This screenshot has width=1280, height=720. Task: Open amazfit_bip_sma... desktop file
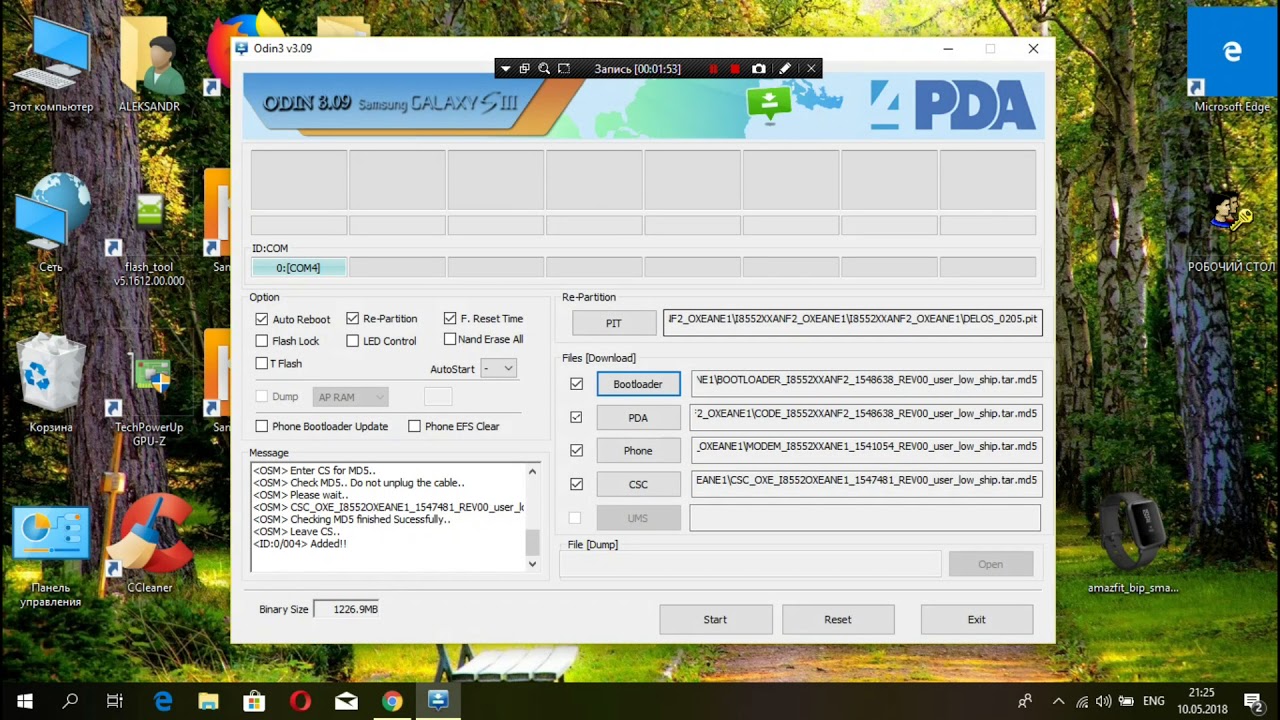point(1133,545)
